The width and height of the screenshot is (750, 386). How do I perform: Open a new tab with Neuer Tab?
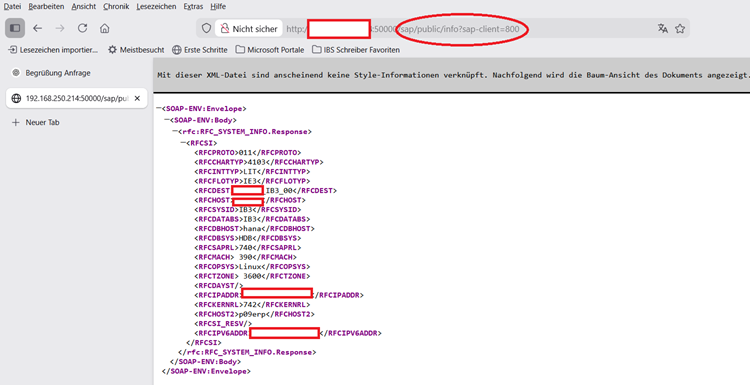click(36, 122)
